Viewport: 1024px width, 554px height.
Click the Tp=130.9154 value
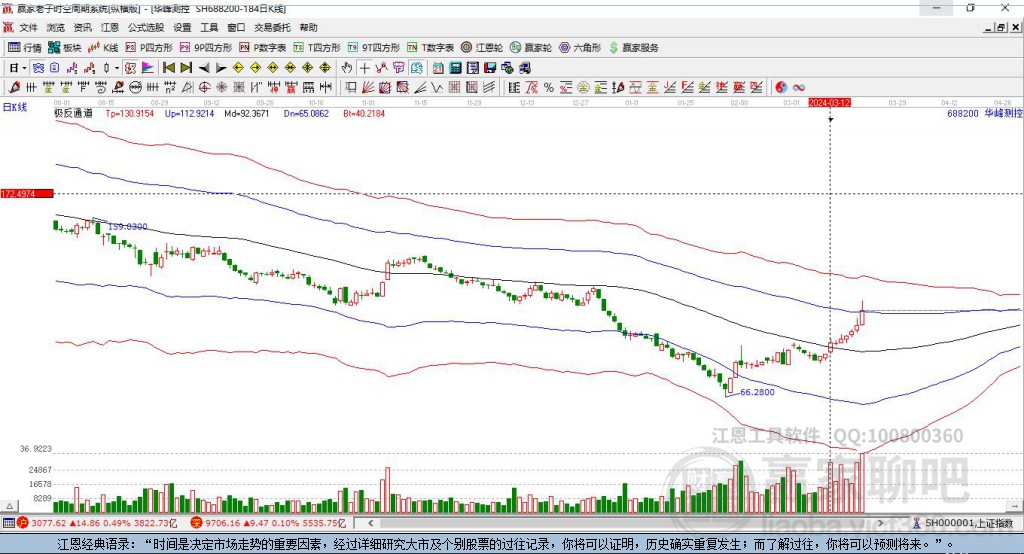(x=130, y=113)
